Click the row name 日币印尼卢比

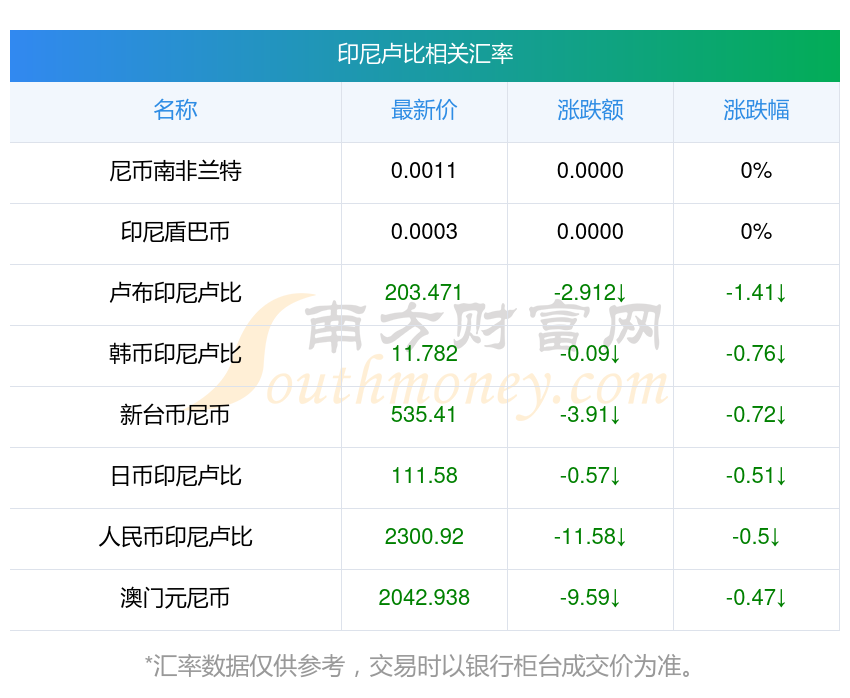175,476
